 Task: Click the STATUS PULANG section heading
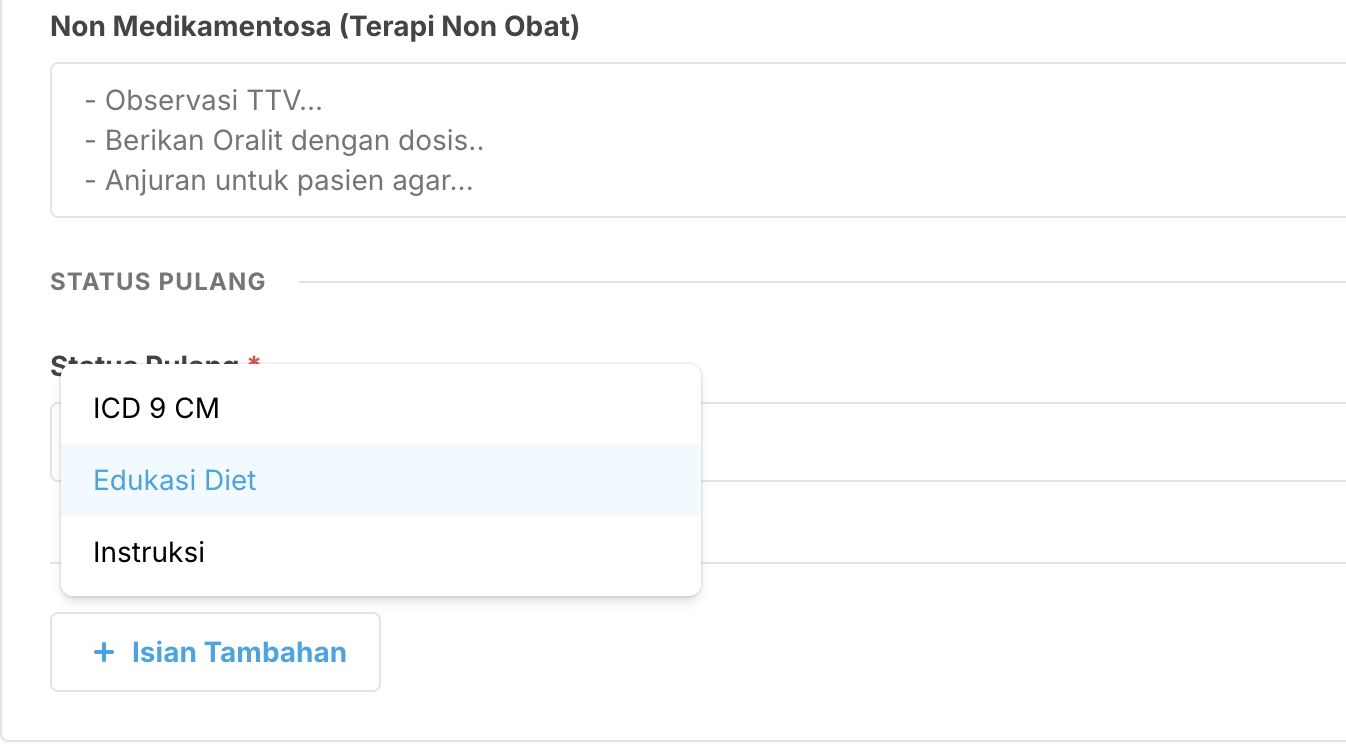coord(158,282)
